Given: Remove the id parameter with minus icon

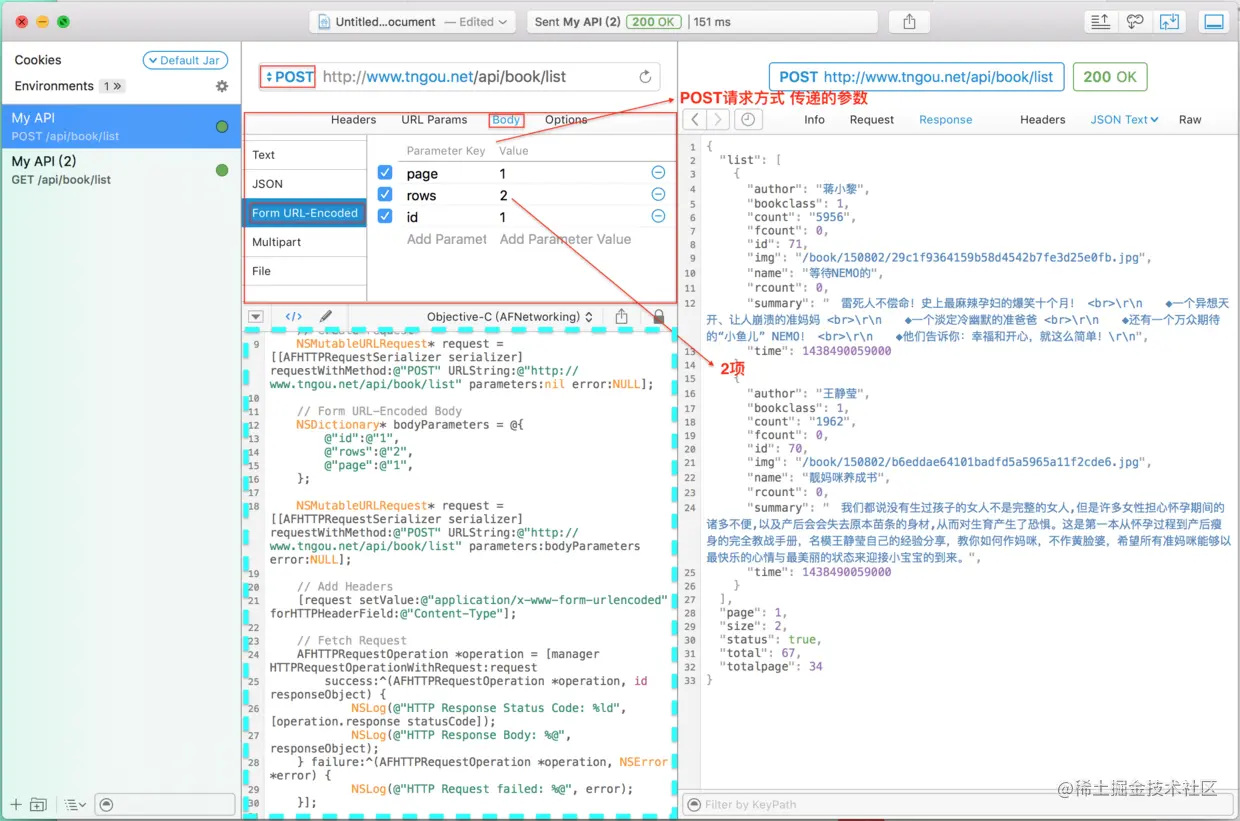Looking at the screenshot, I should [x=658, y=217].
